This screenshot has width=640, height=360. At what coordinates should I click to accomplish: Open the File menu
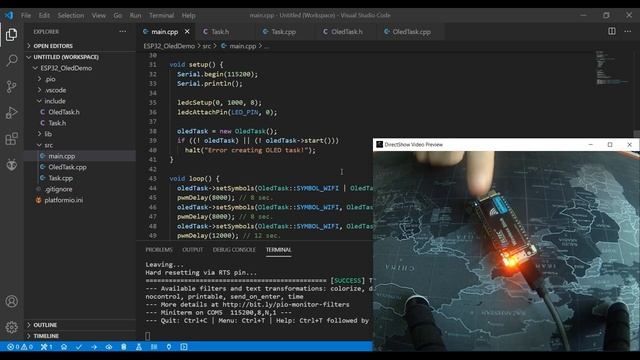tap(26, 15)
